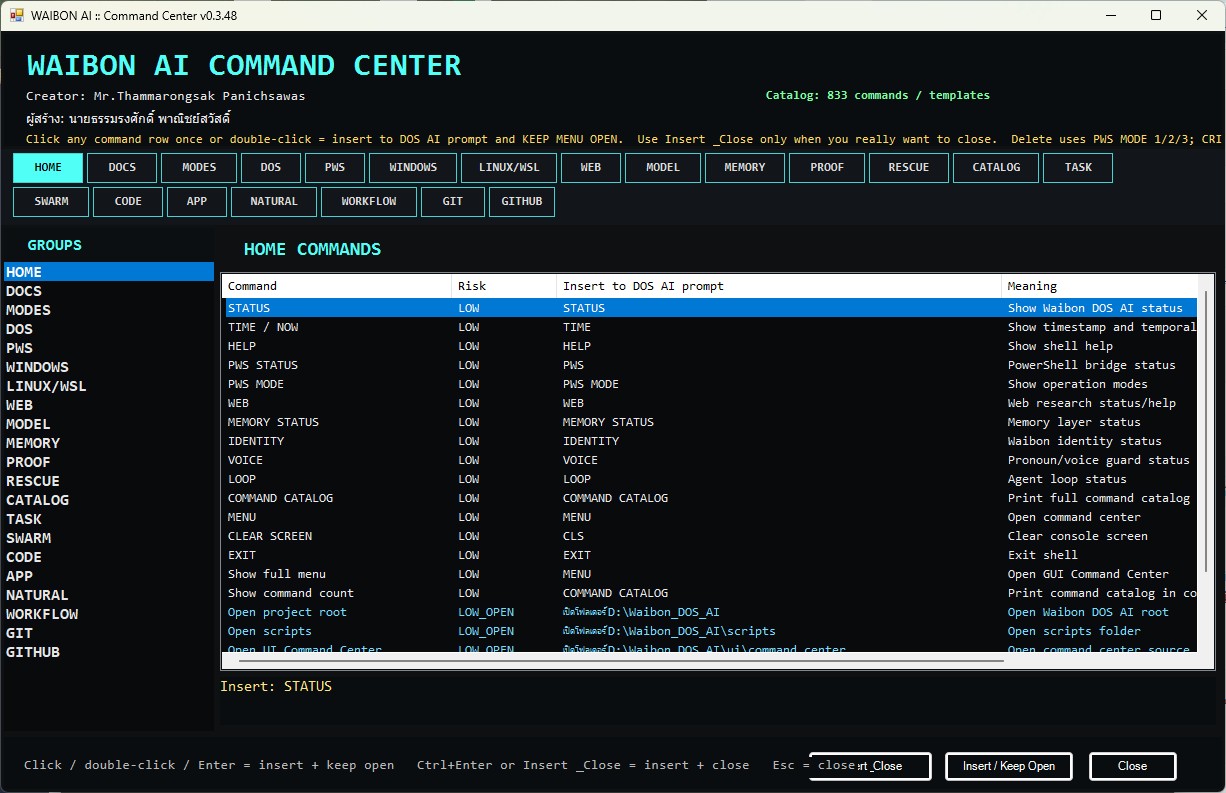Select the STATUS command row

pos(710,308)
